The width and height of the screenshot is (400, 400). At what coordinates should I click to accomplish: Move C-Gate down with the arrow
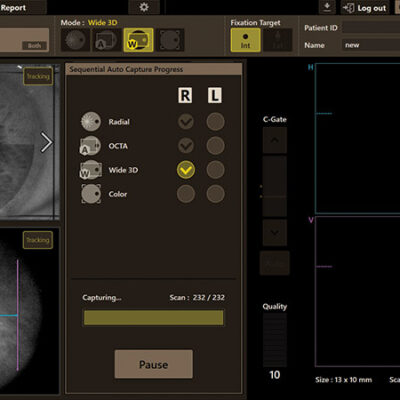(x=274, y=232)
